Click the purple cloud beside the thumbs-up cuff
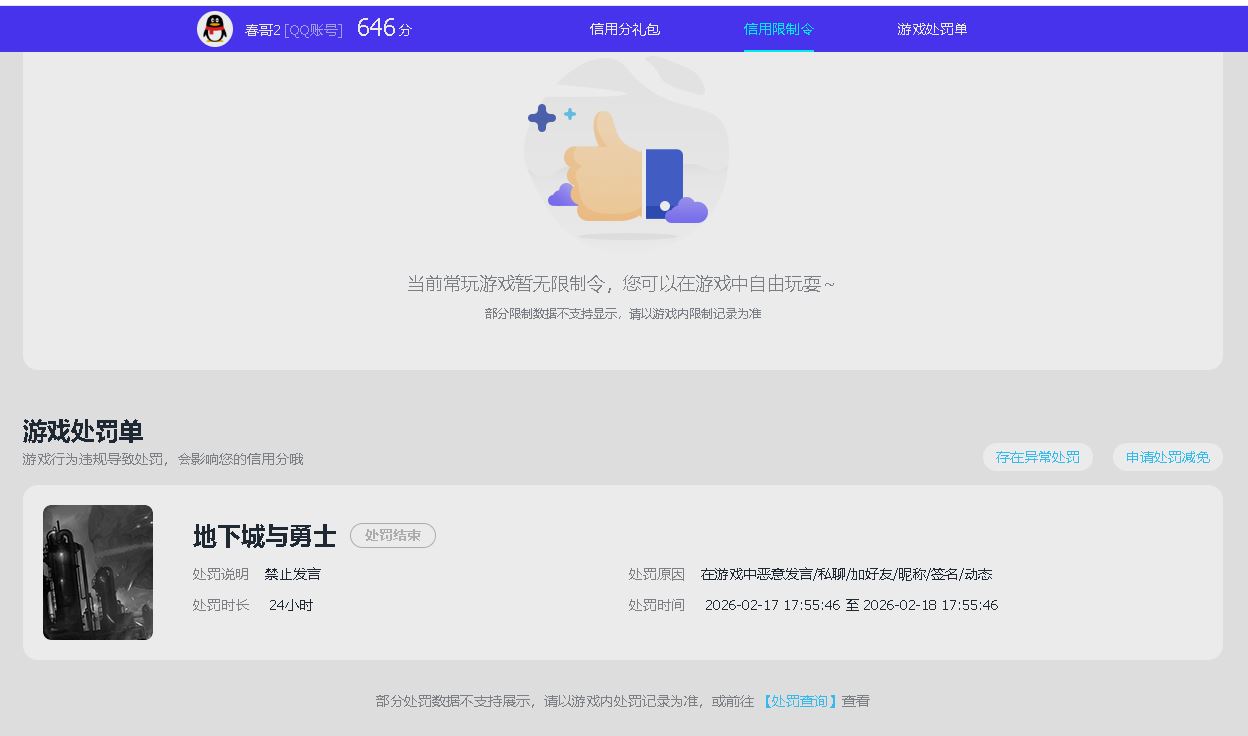 click(x=686, y=211)
